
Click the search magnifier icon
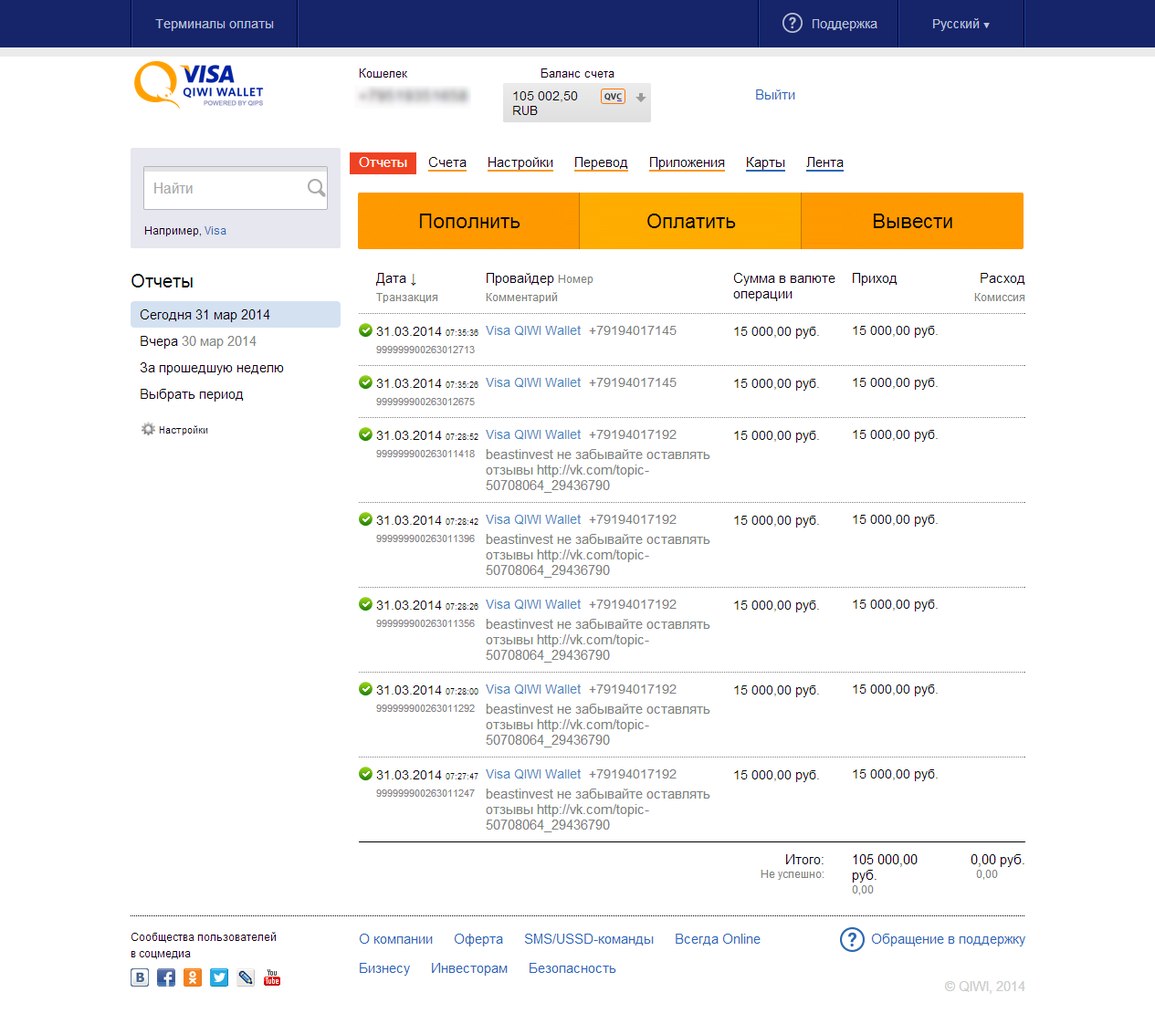[316, 188]
